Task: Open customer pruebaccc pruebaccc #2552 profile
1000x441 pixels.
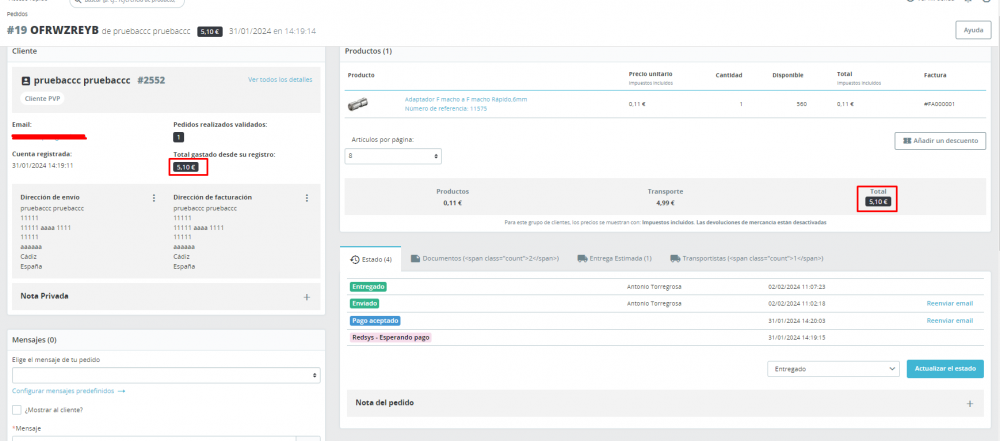Action: tap(99, 81)
